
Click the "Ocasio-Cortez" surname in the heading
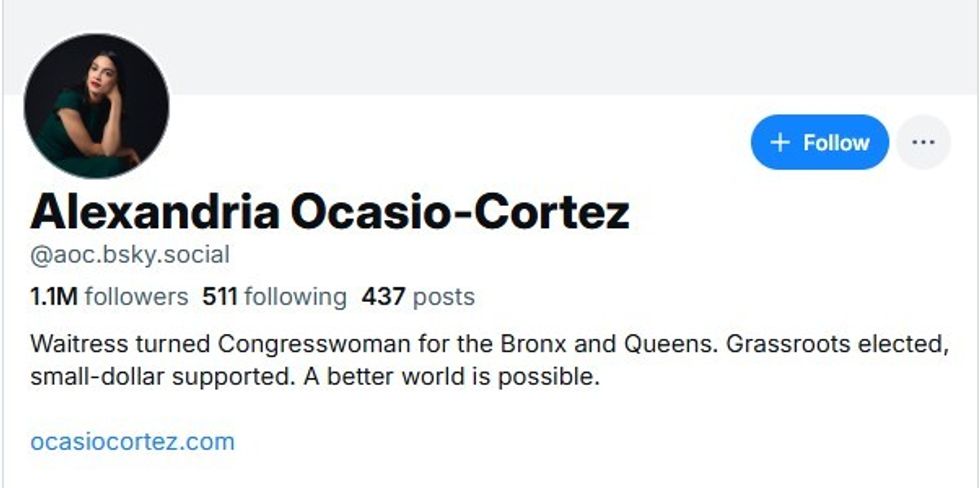pos(460,212)
